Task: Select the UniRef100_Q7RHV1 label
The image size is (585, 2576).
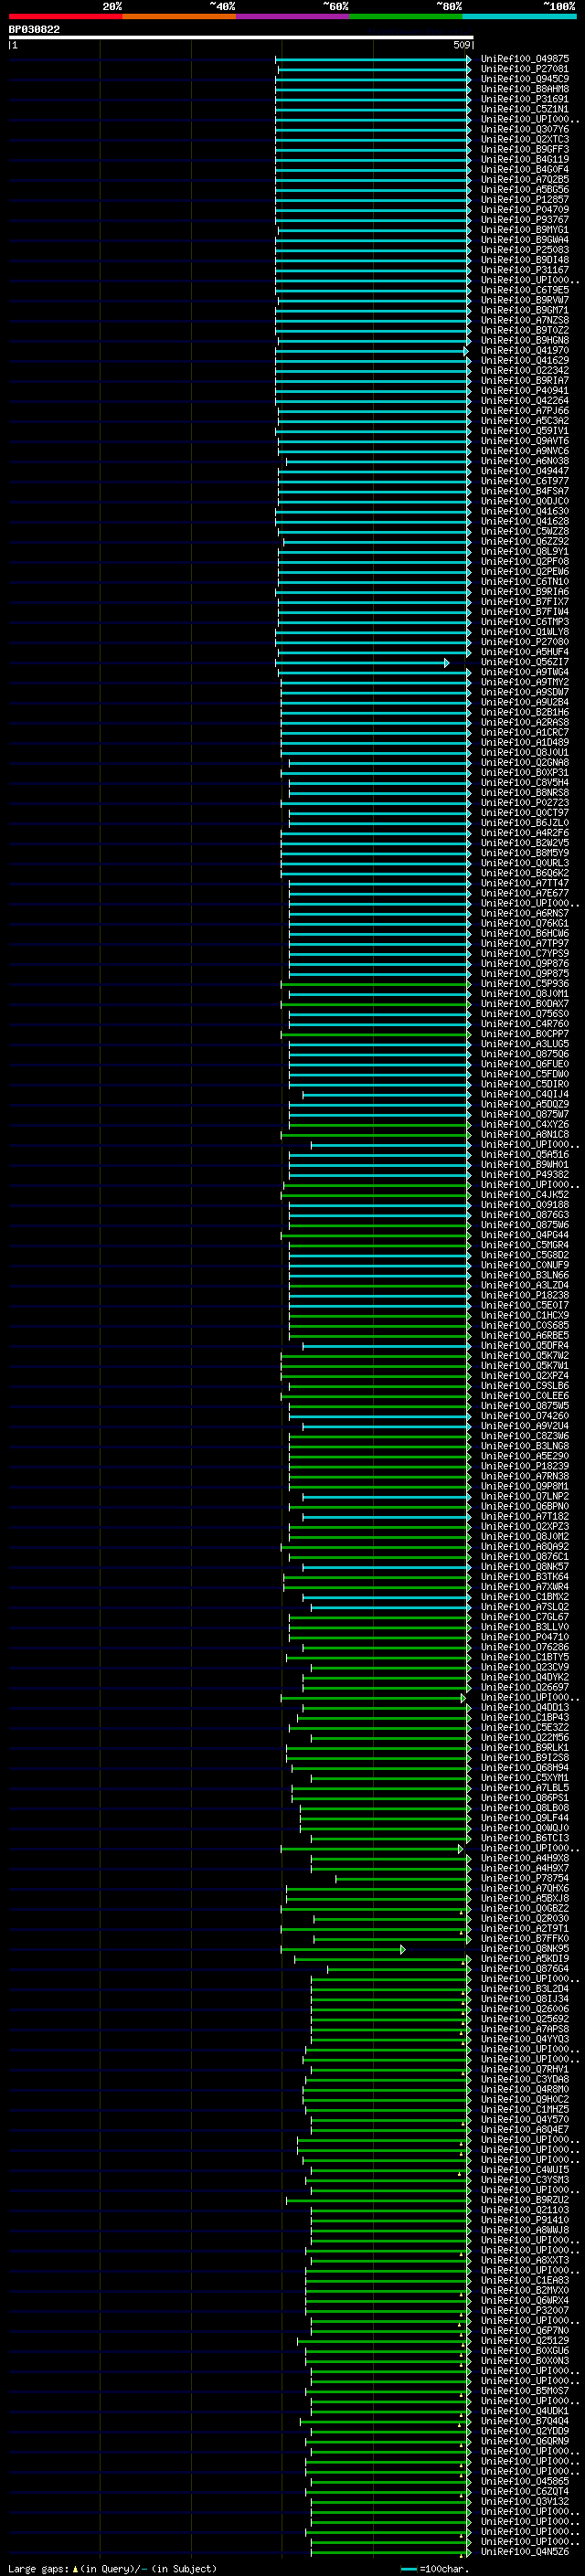Action: coord(525,2070)
